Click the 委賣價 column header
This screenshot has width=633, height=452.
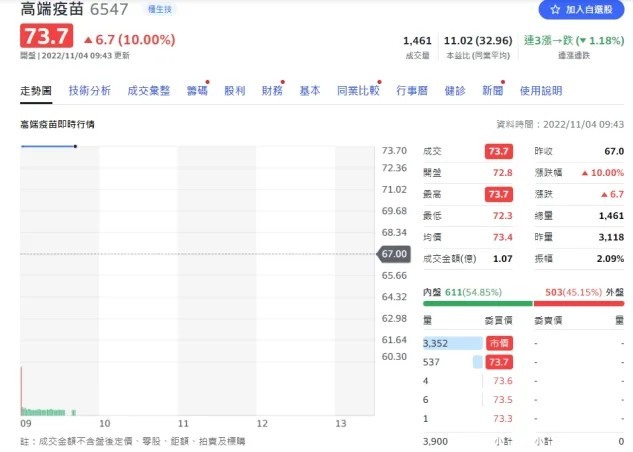tap(548, 320)
